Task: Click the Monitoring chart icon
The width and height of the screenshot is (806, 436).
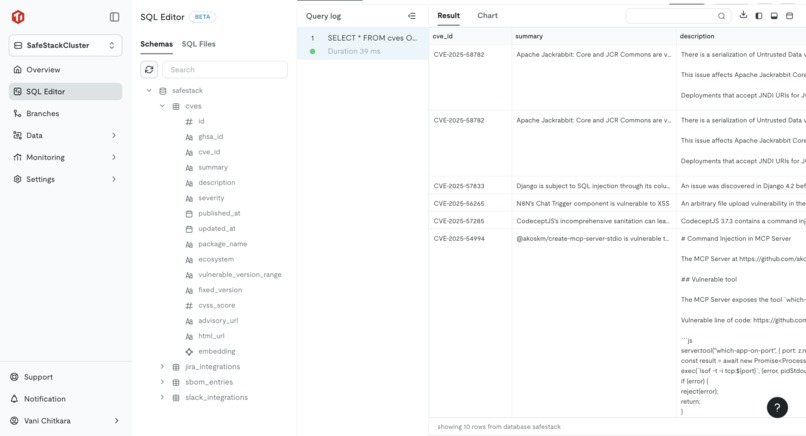Action: [x=17, y=157]
